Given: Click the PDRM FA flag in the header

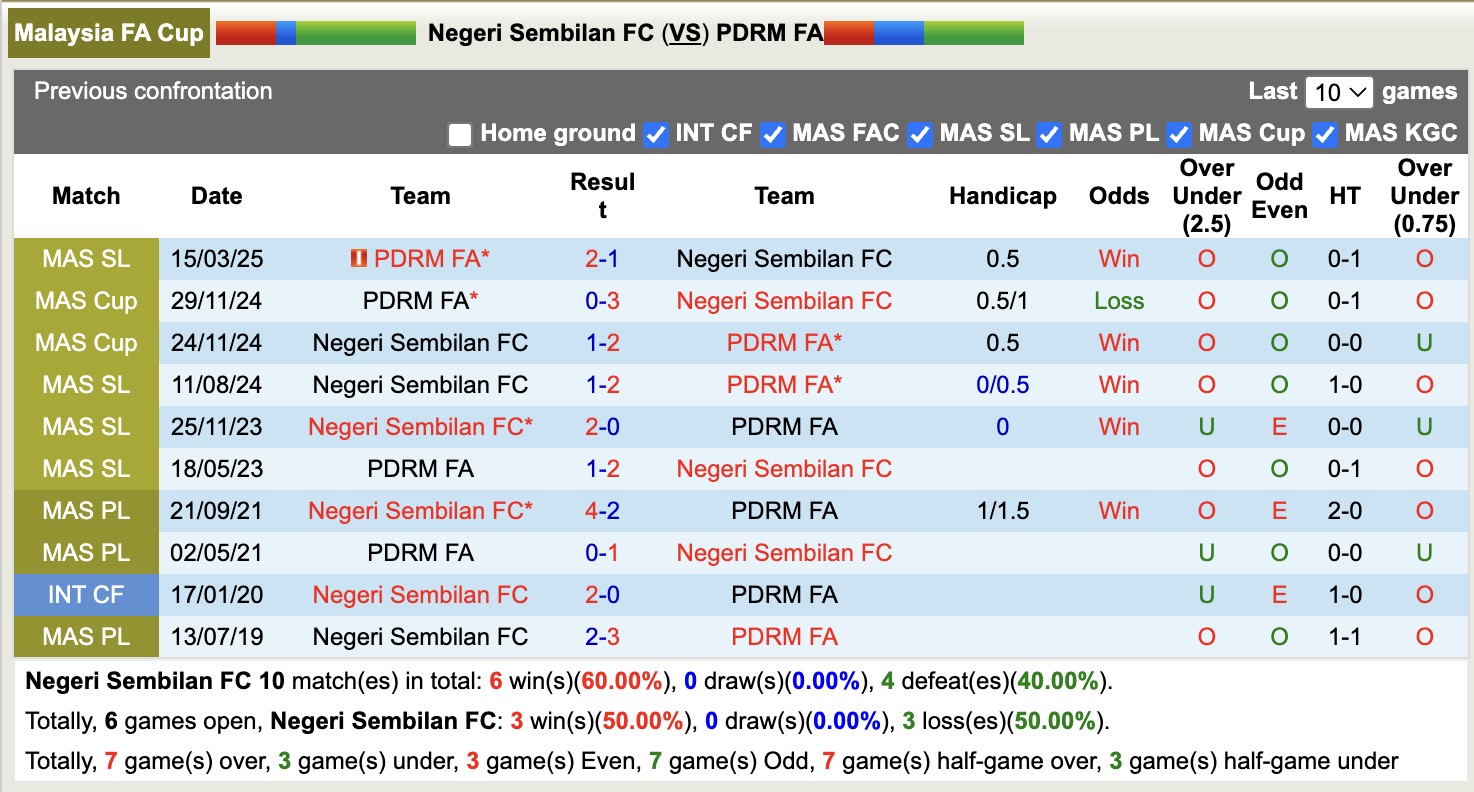Looking at the screenshot, I should 923,31.
